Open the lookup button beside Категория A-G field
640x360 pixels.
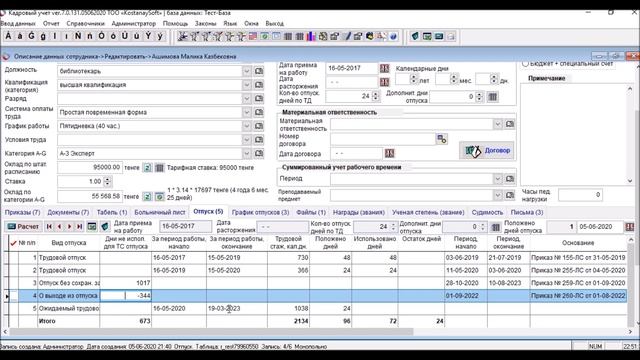coord(259,153)
